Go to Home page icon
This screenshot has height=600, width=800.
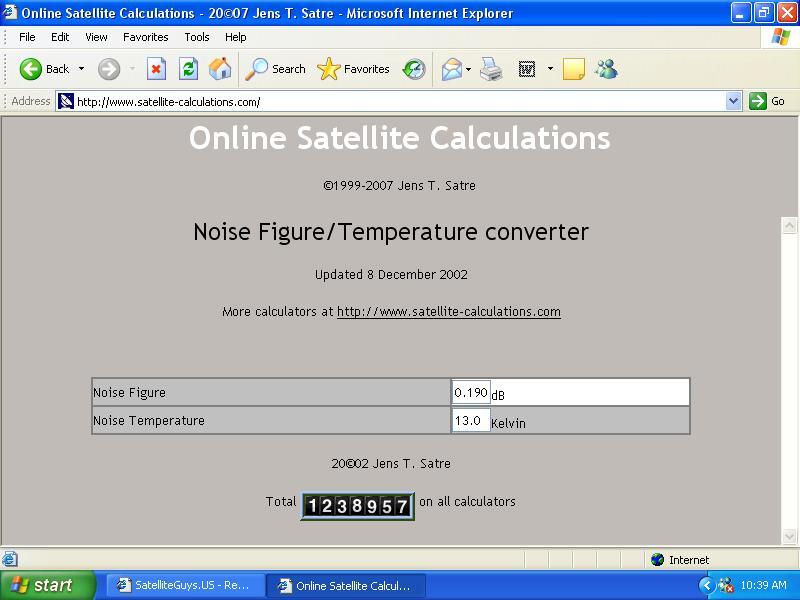point(220,69)
